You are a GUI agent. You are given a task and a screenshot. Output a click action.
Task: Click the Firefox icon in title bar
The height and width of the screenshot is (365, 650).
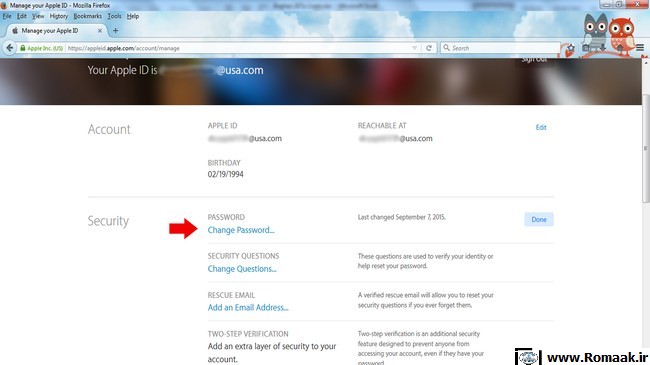[4, 5]
